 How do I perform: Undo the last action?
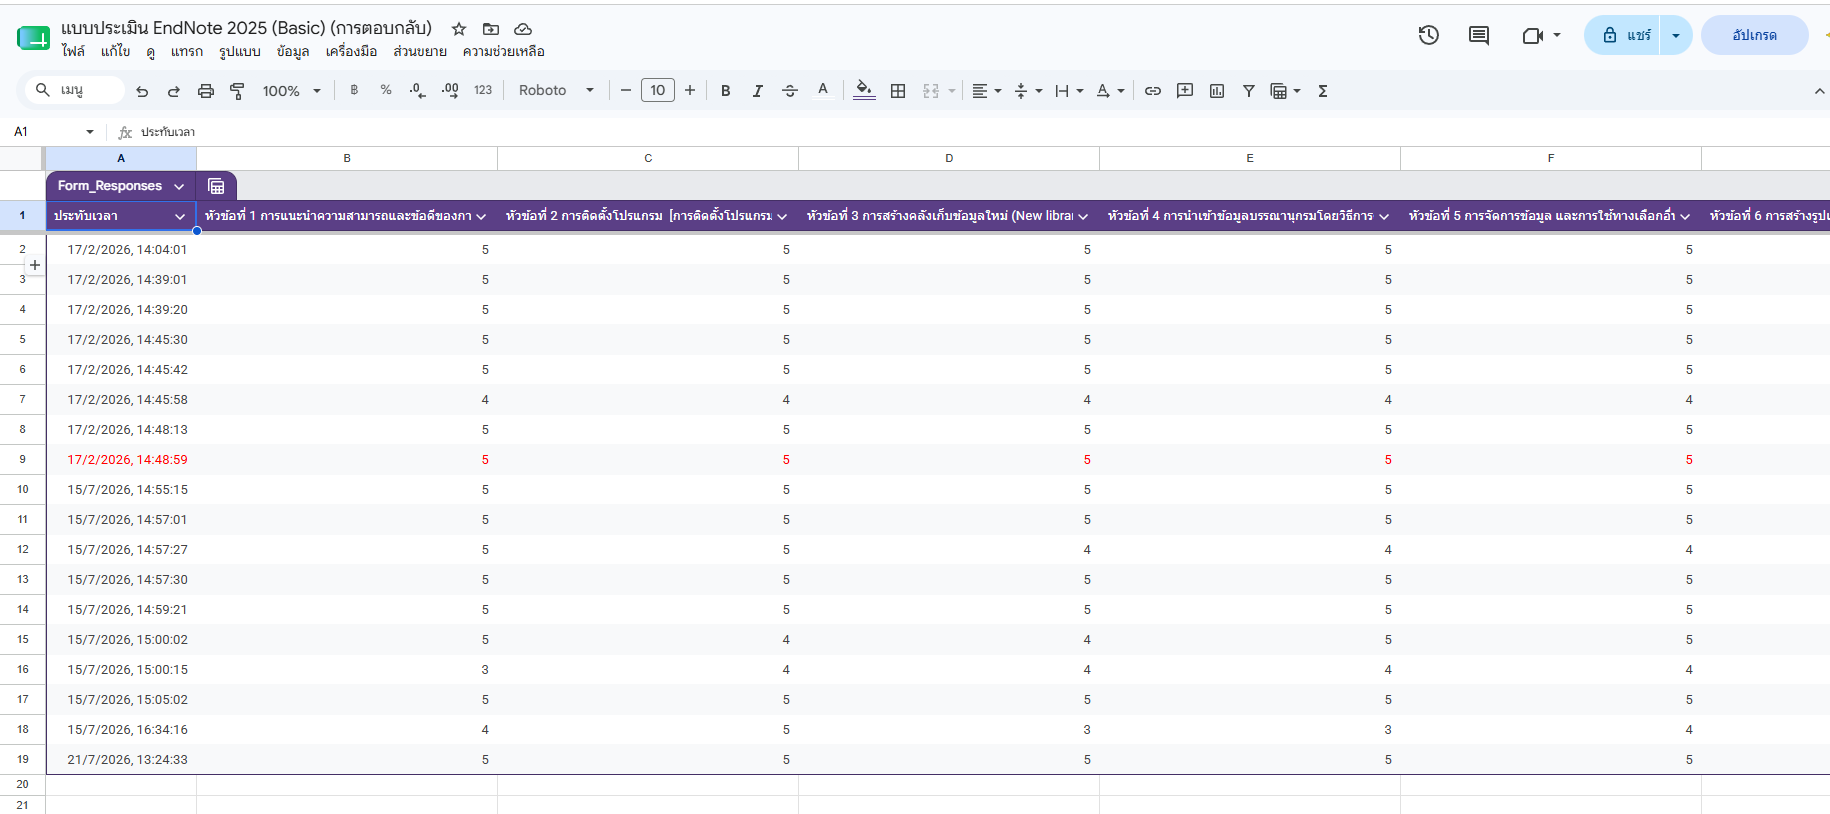pyautogui.click(x=142, y=91)
